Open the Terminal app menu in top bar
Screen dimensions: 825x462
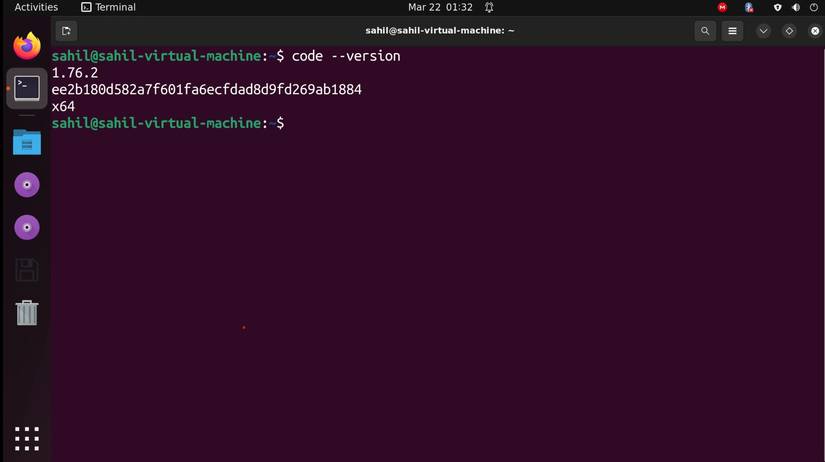point(108,7)
